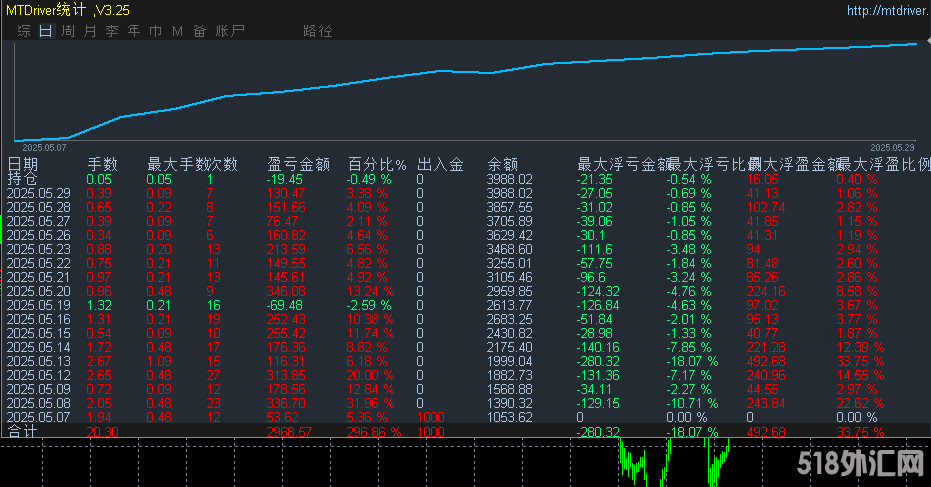Viewport: 931px width, 487px height.
Task: Click the -111.6 floating loss value
Action: point(594,249)
